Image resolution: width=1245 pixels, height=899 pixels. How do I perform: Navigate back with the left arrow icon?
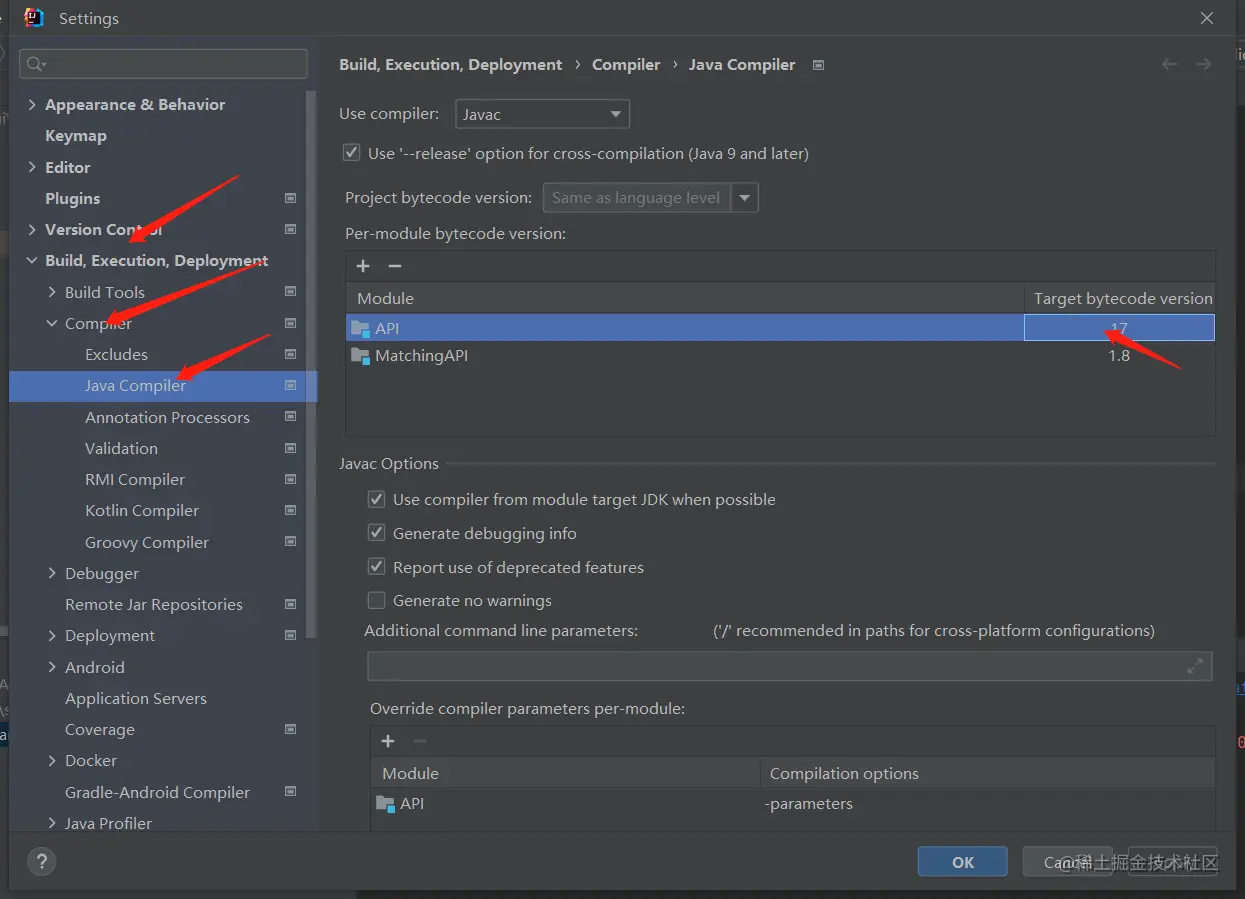pos(1169,65)
